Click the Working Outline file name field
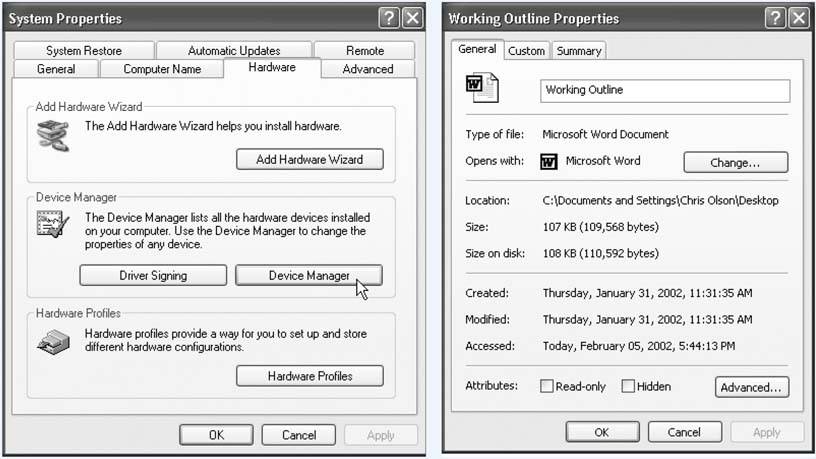Viewport: 816px width, 459px height. [x=665, y=91]
